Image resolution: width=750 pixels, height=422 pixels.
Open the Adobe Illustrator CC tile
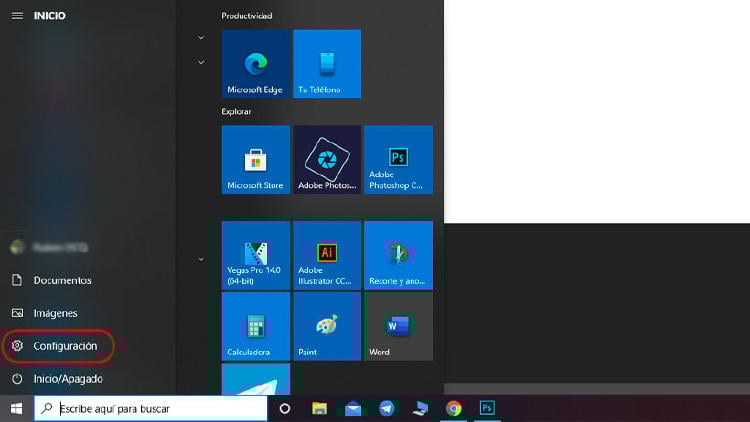point(327,255)
